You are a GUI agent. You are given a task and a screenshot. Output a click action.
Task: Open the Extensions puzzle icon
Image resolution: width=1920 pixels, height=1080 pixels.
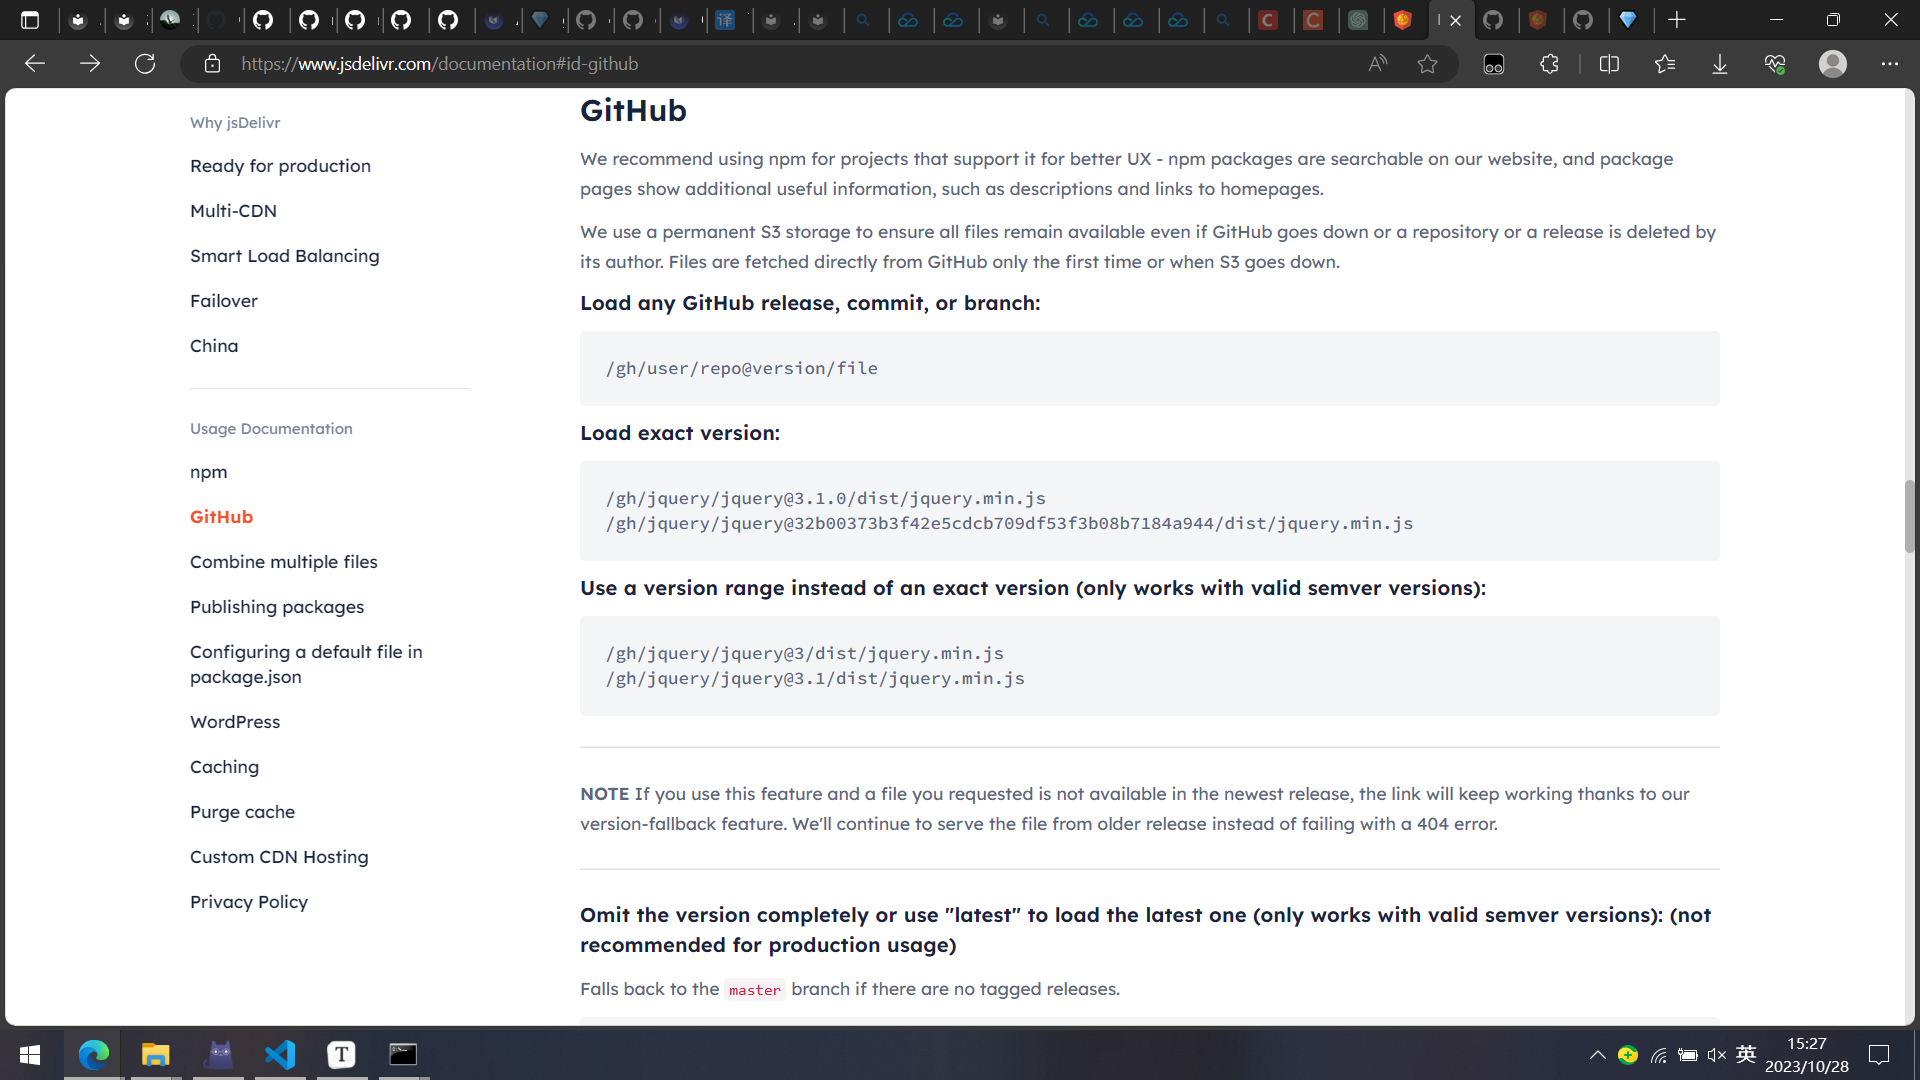click(x=1549, y=64)
